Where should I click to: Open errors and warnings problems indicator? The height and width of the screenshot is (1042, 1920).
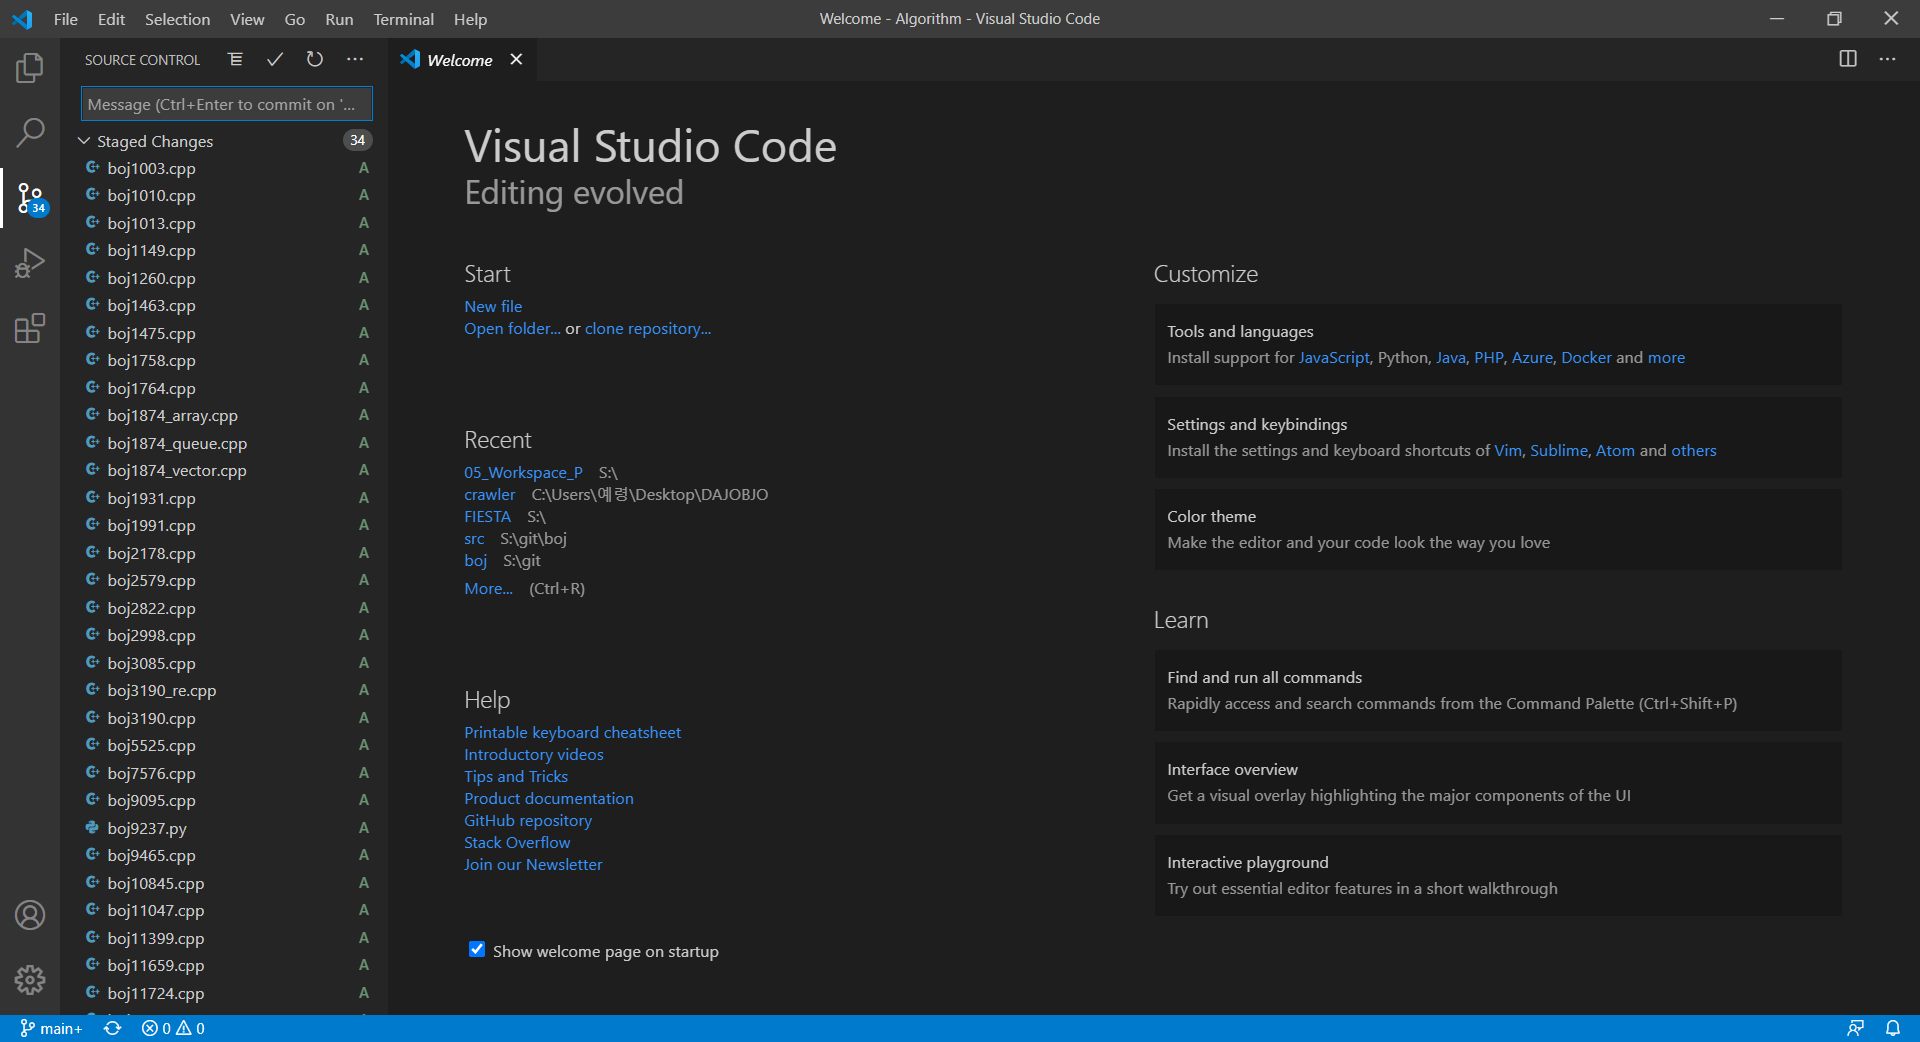tap(173, 1028)
